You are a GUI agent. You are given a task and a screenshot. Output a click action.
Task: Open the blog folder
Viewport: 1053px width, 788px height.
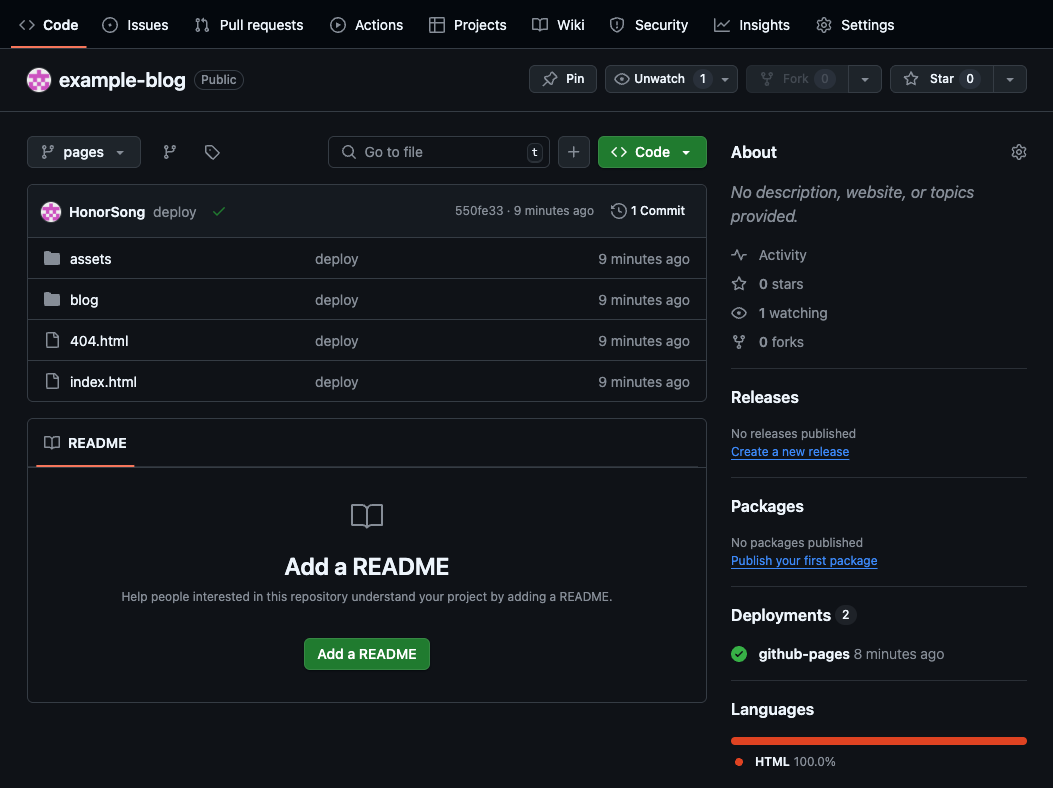click(x=84, y=300)
